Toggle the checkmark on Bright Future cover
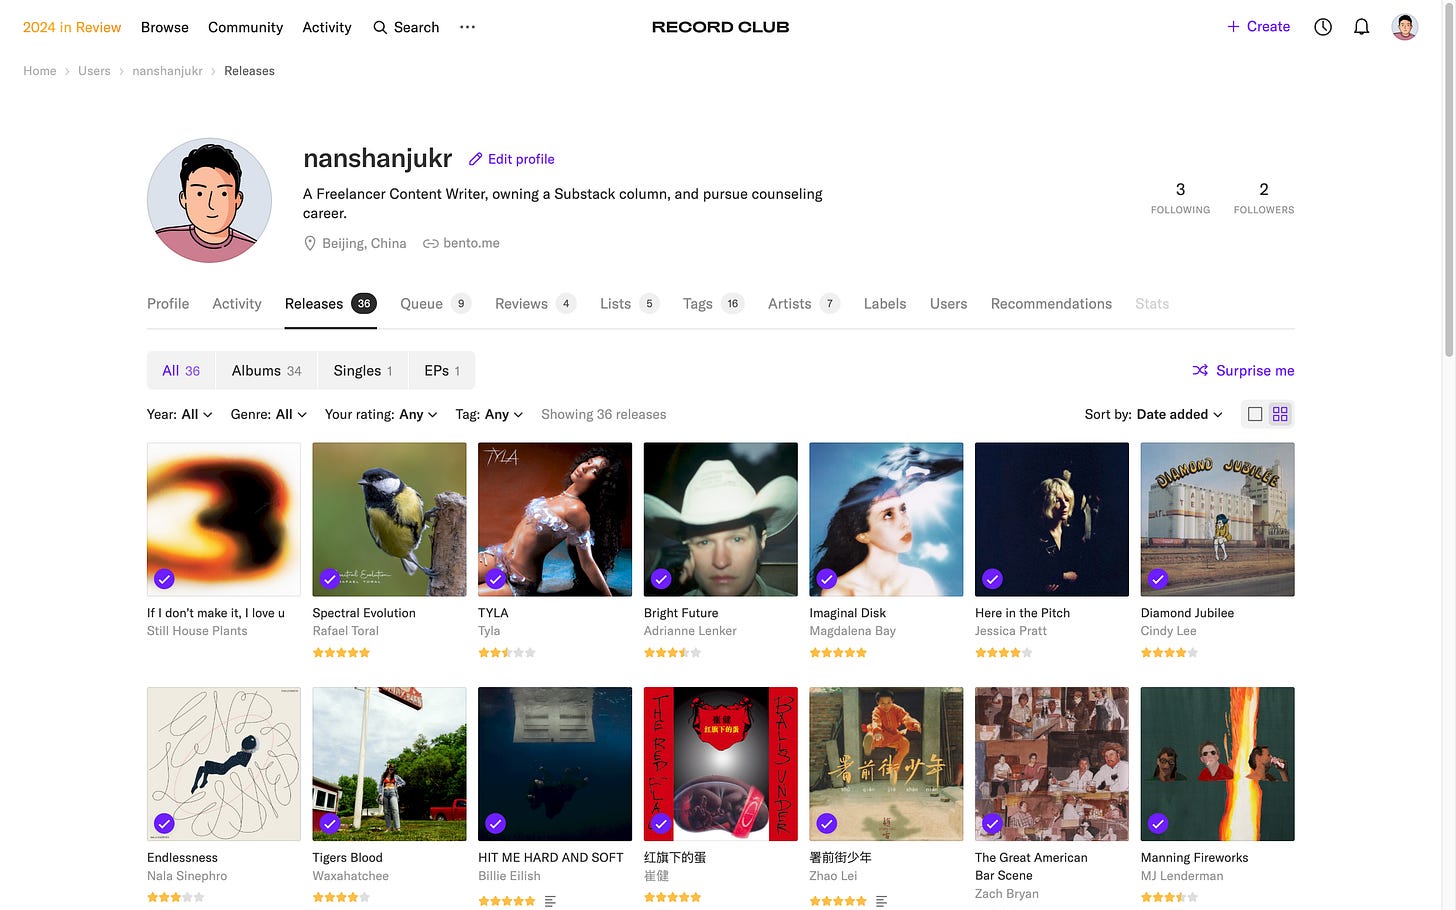Viewport: 1456px width, 910px height. 661,579
